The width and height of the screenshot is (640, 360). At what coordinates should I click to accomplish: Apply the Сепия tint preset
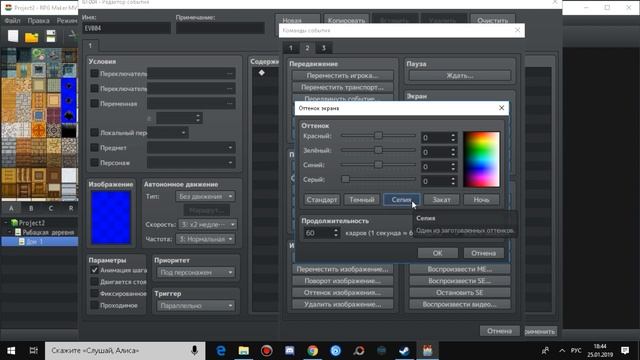(401, 200)
